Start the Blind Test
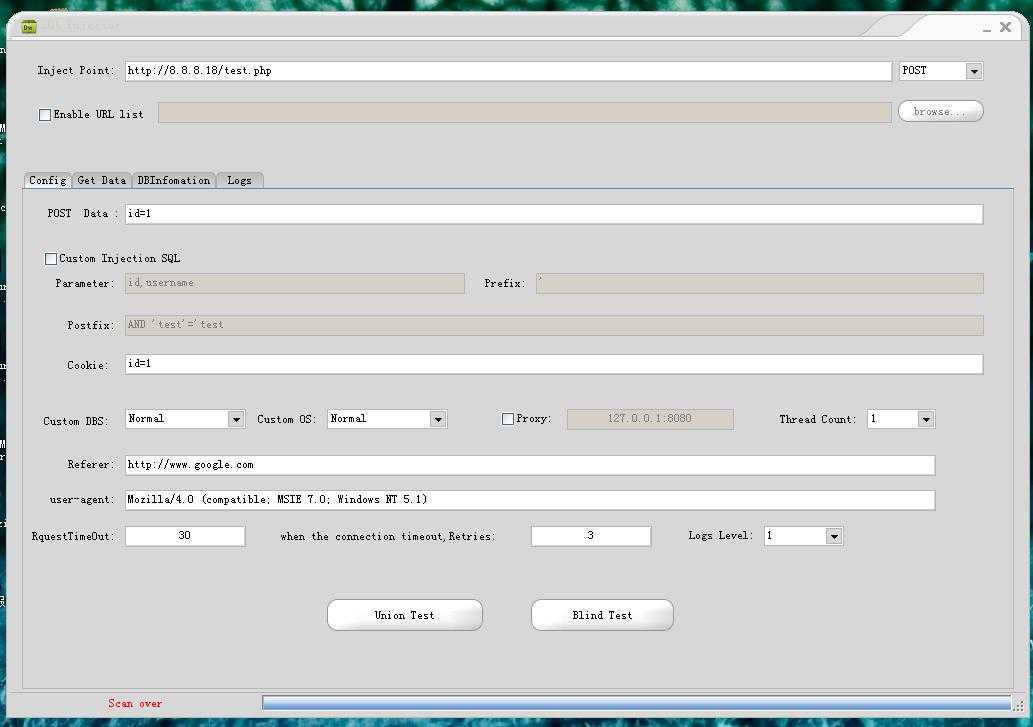Image resolution: width=1033 pixels, height=727 pixels. coord(602,615)
